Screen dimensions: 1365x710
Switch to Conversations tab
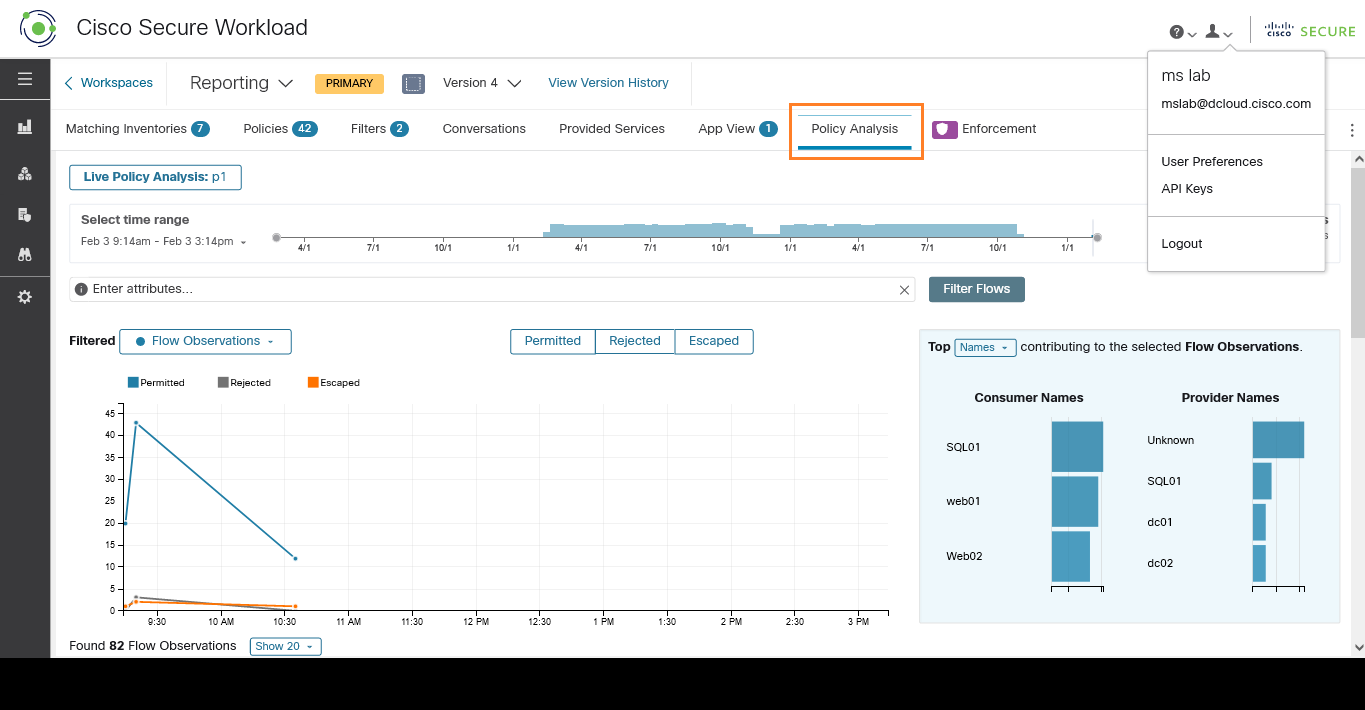pyautogui.click(x=484, y=129)
